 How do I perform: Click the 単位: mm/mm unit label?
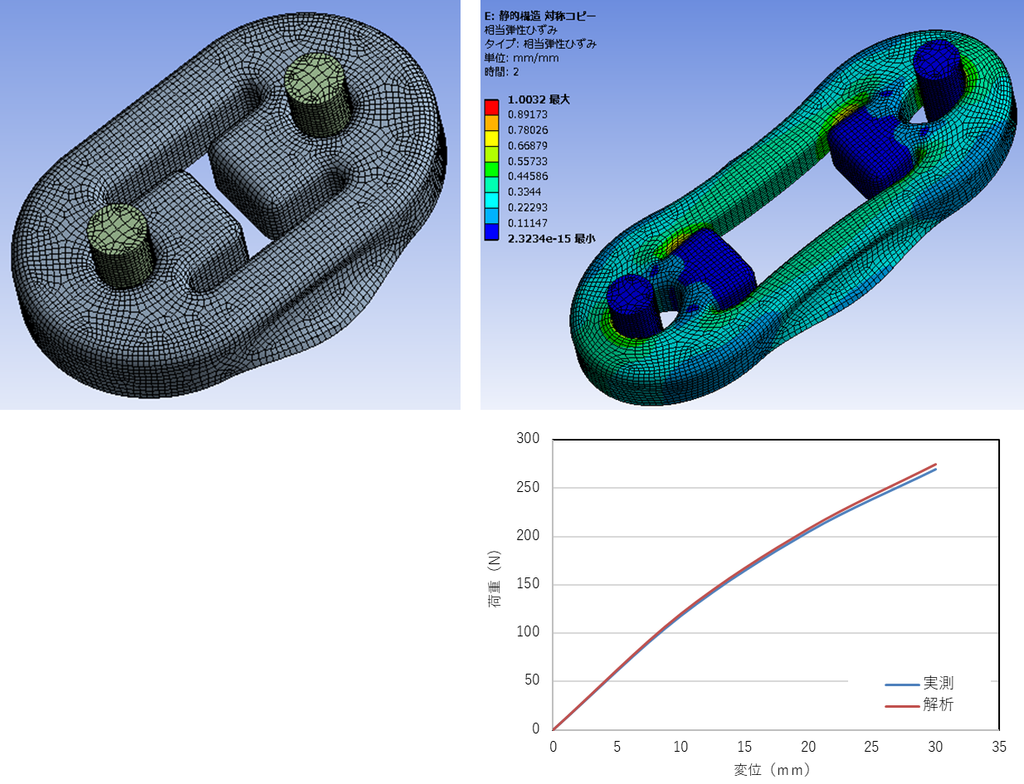click(x=521, y=58)
